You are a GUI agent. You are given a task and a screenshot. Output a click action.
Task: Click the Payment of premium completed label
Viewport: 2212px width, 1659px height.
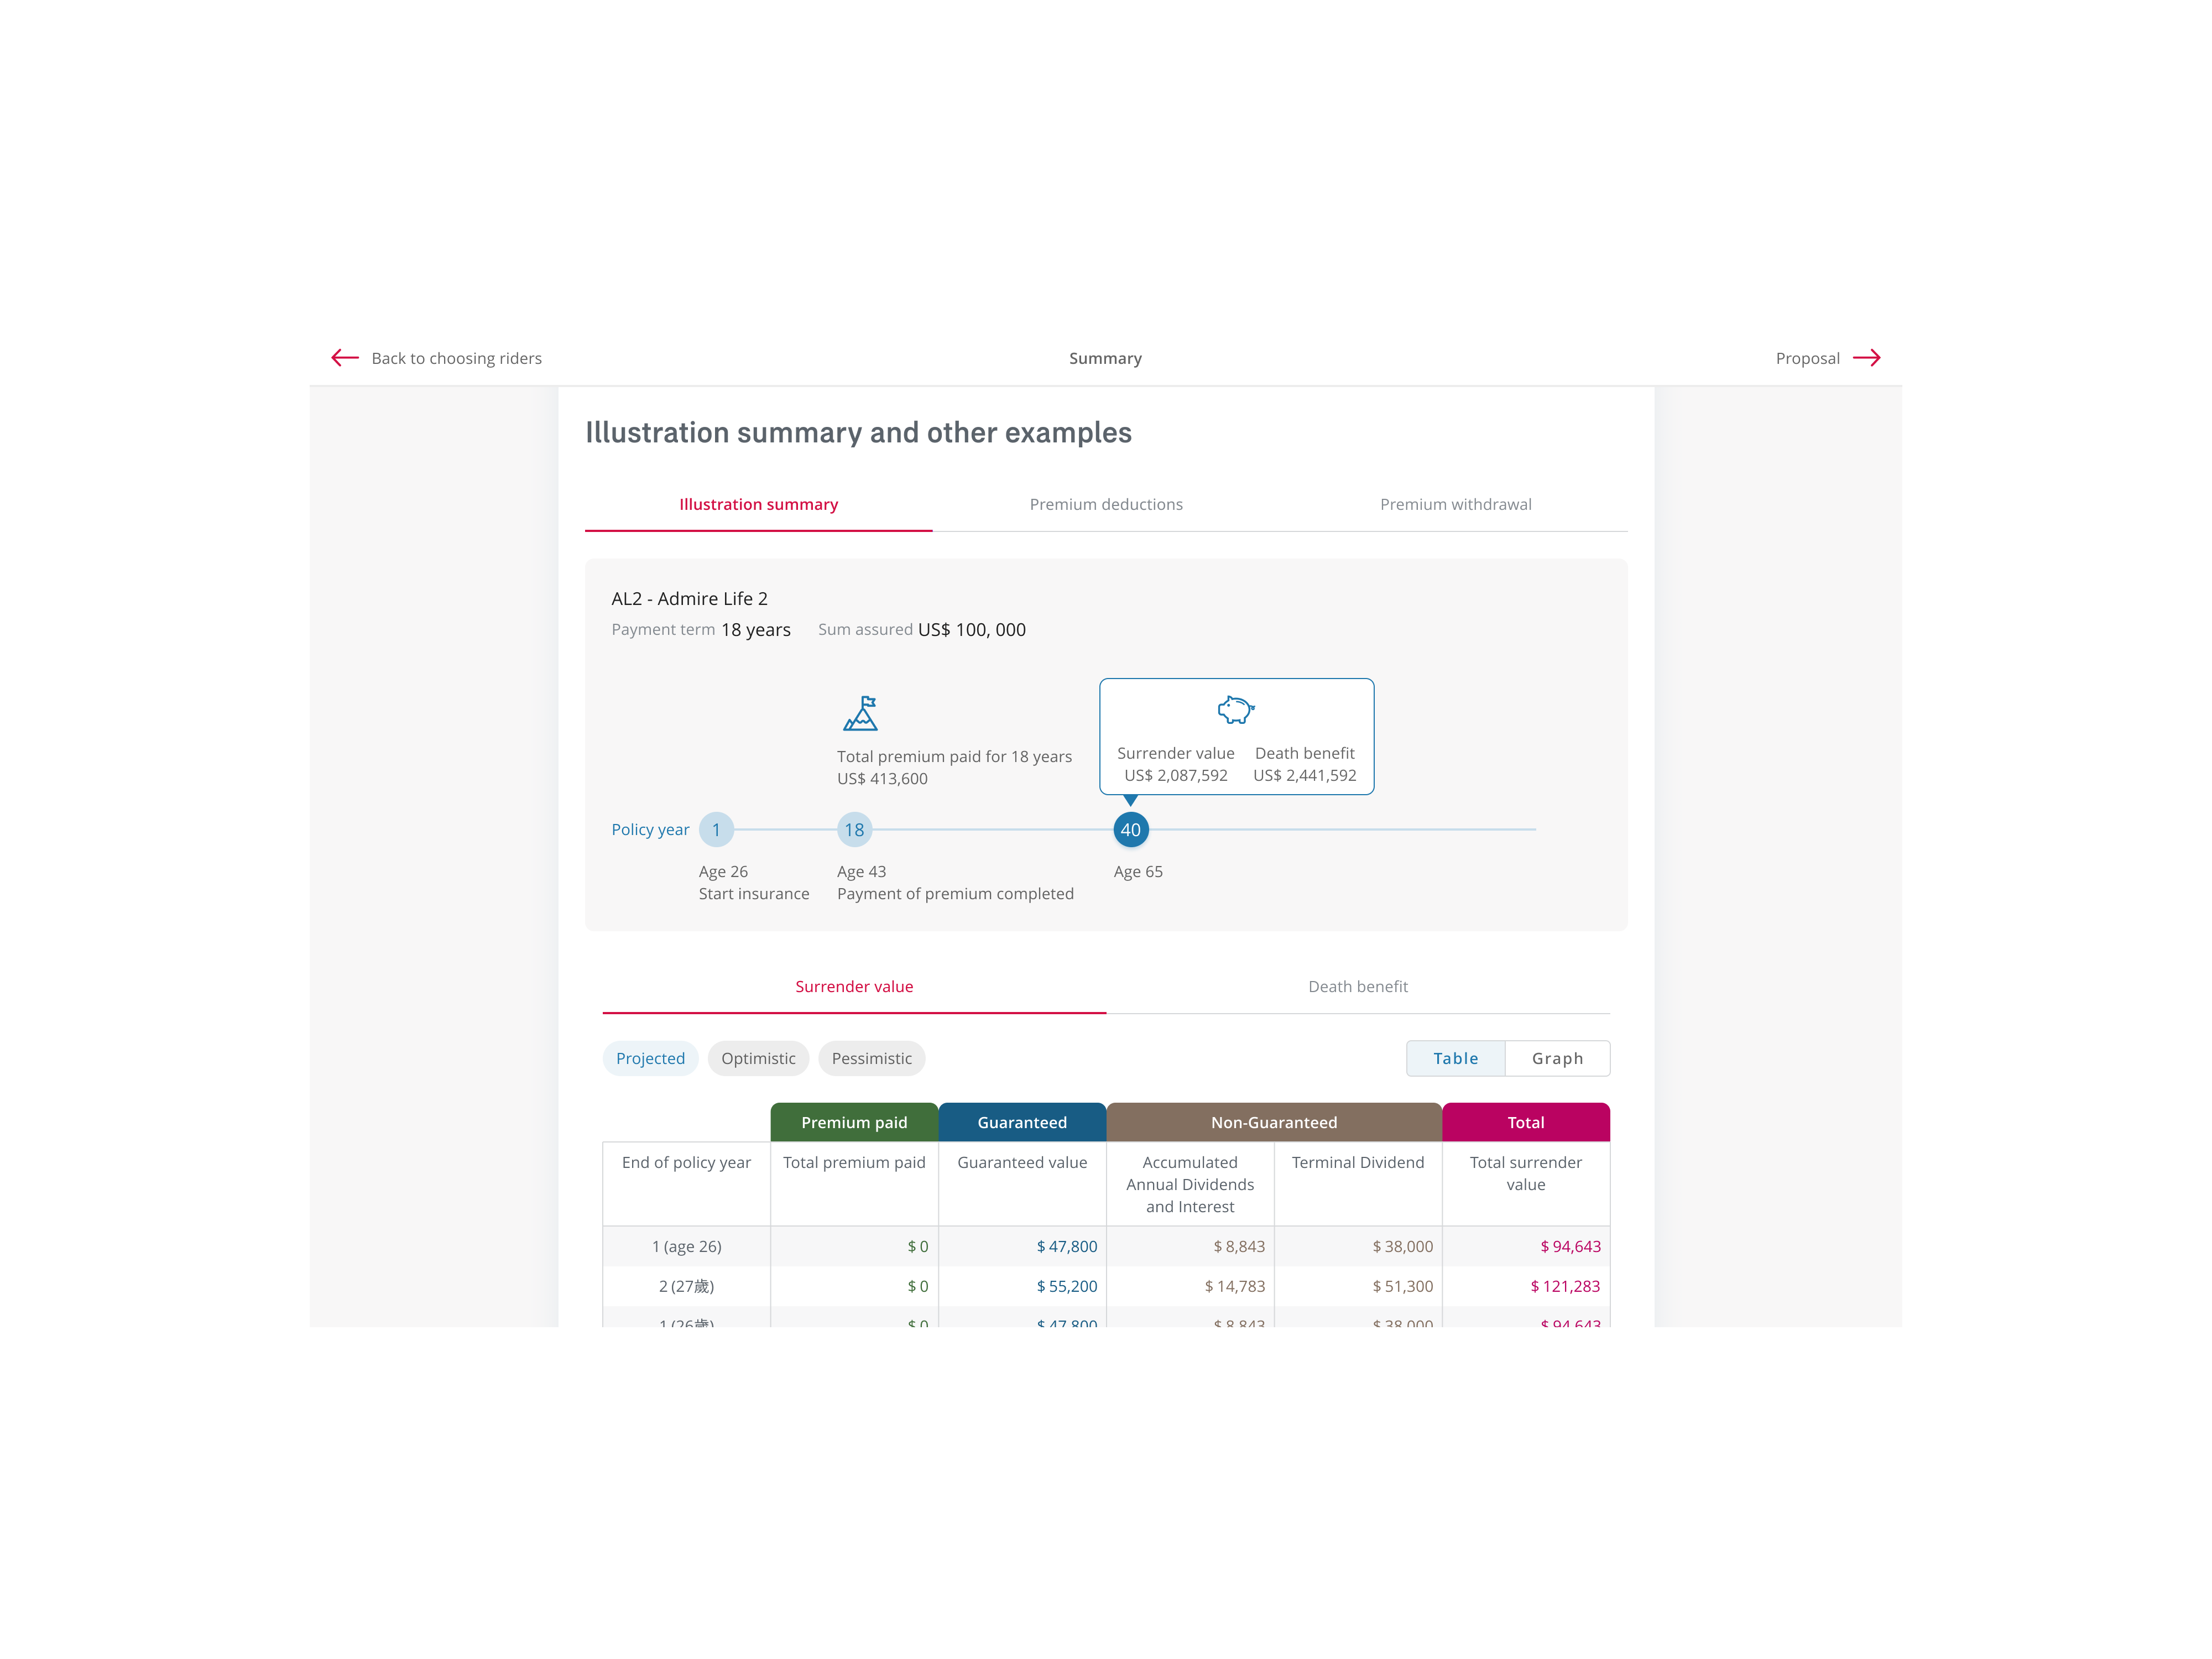pos(955,893)
